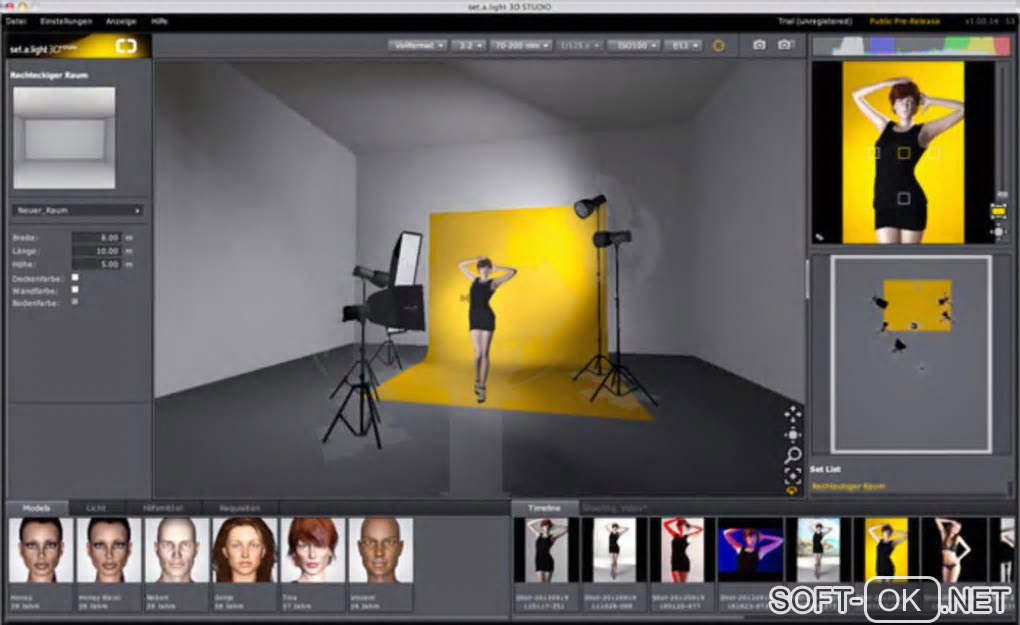Open the Vollformat sensor dropdown

[418, 46]
